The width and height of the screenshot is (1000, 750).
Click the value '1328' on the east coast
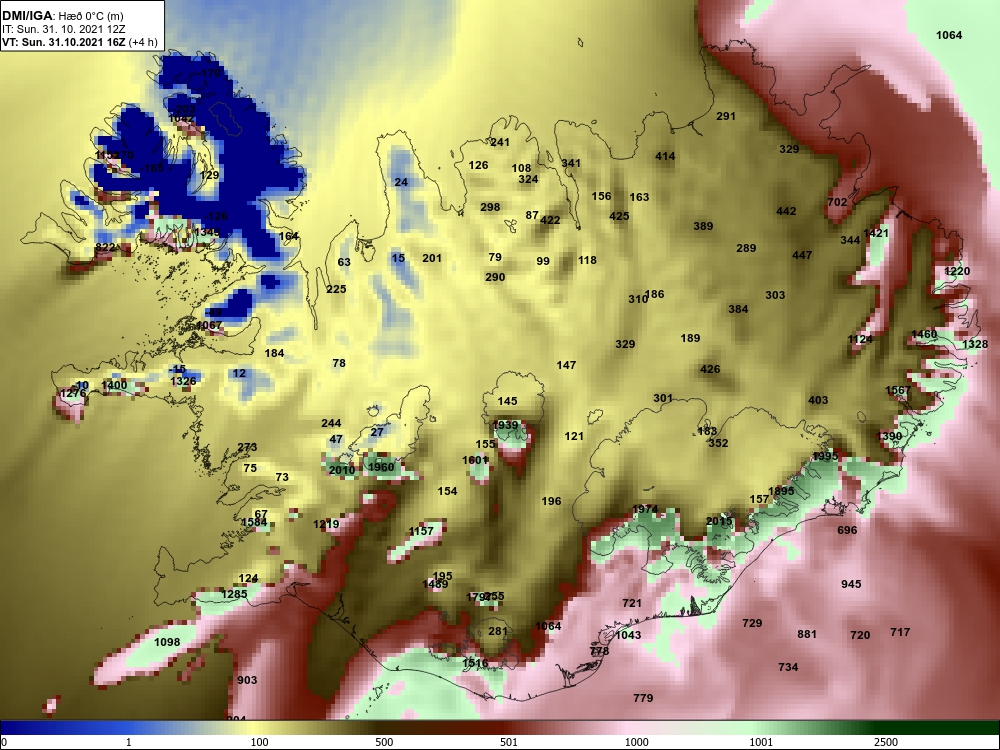tap(974, 344)
